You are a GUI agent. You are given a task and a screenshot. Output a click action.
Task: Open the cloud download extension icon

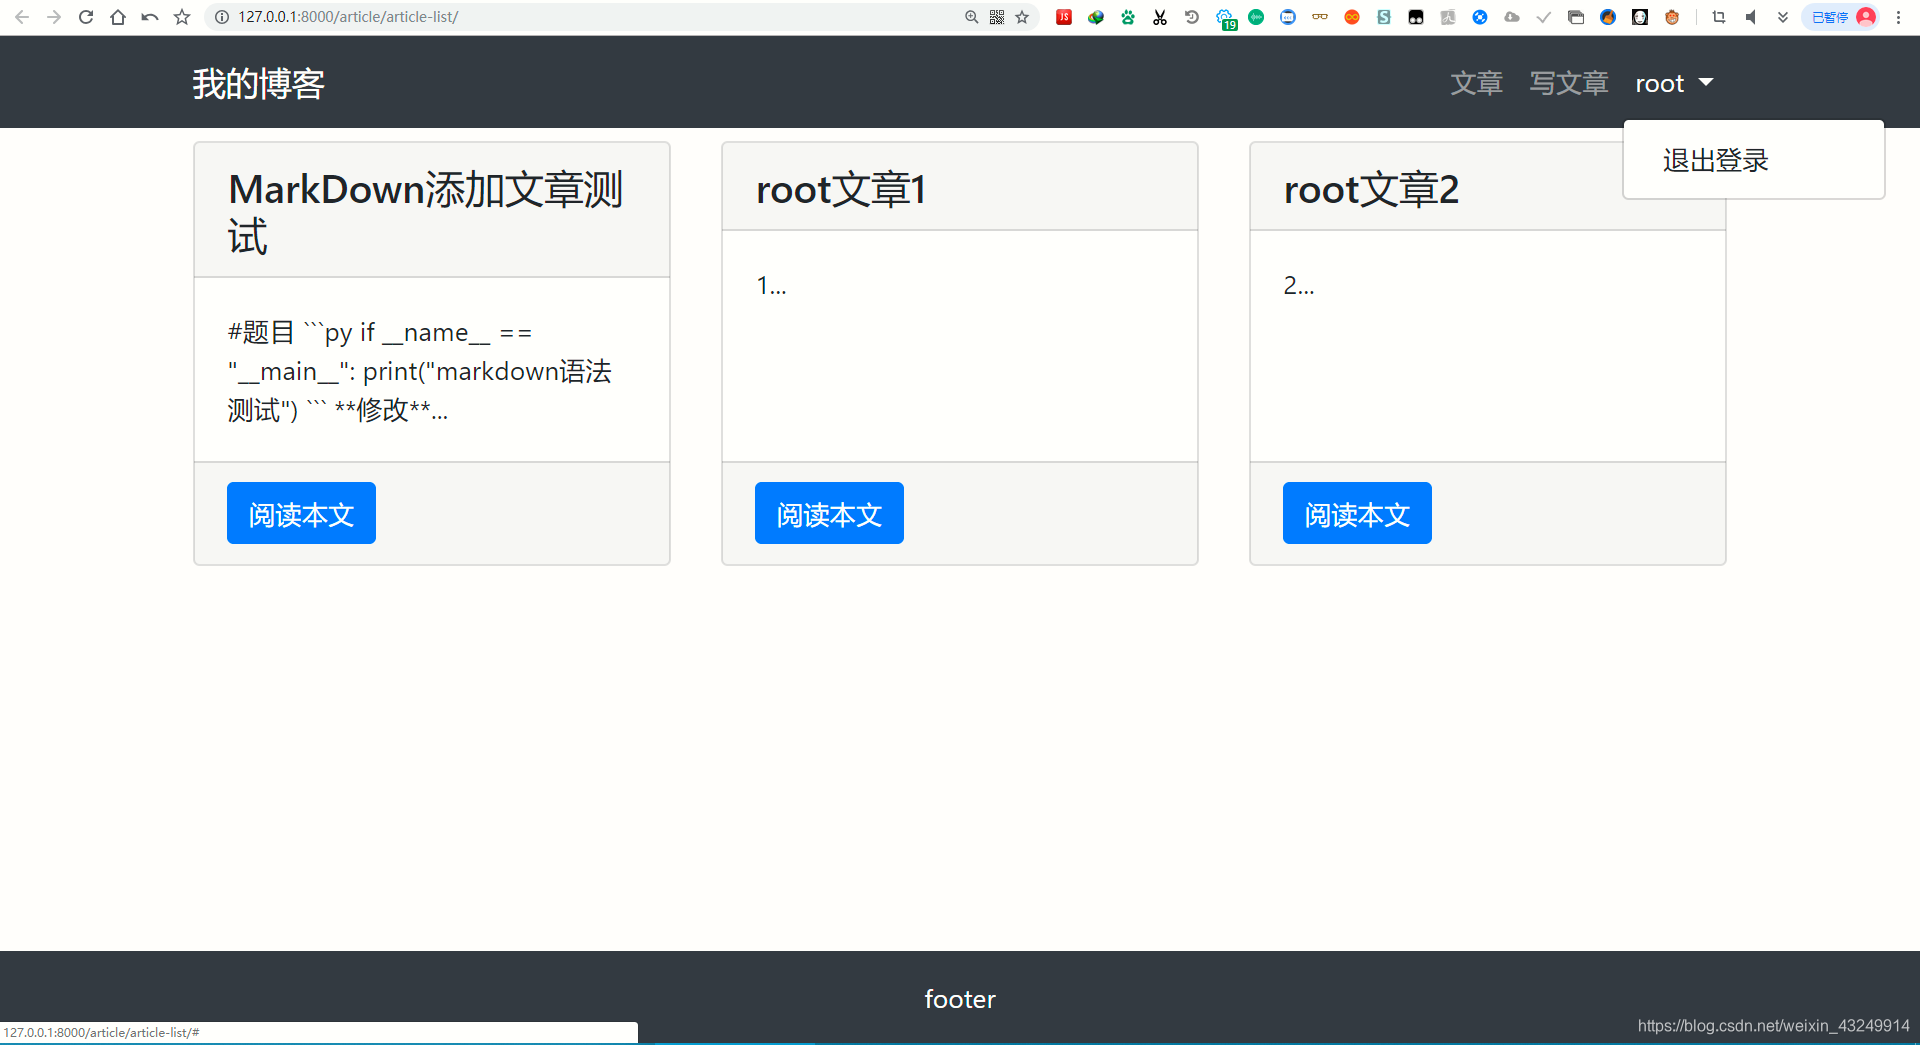coord(1512,17)
